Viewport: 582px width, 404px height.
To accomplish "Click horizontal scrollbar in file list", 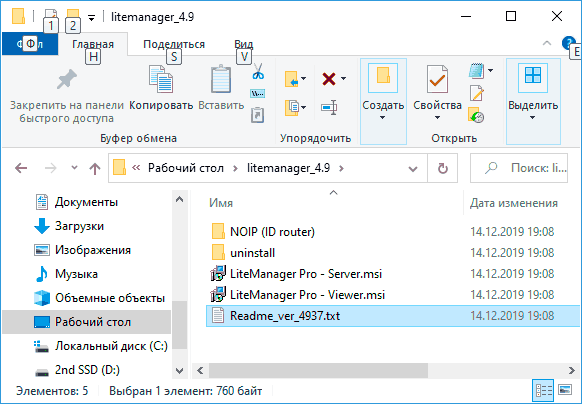I will (x=318, y=370).
